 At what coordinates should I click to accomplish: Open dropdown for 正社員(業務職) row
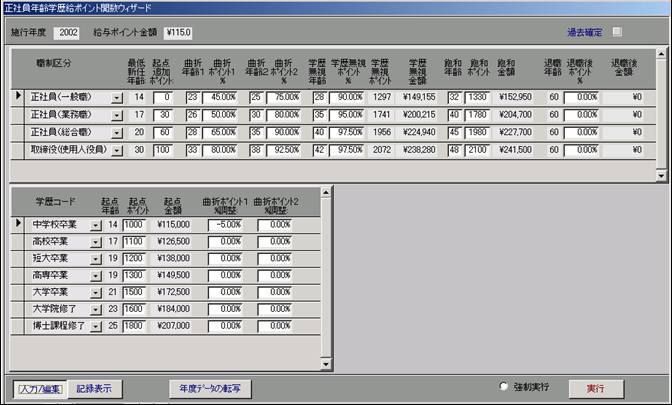point(117,116)
